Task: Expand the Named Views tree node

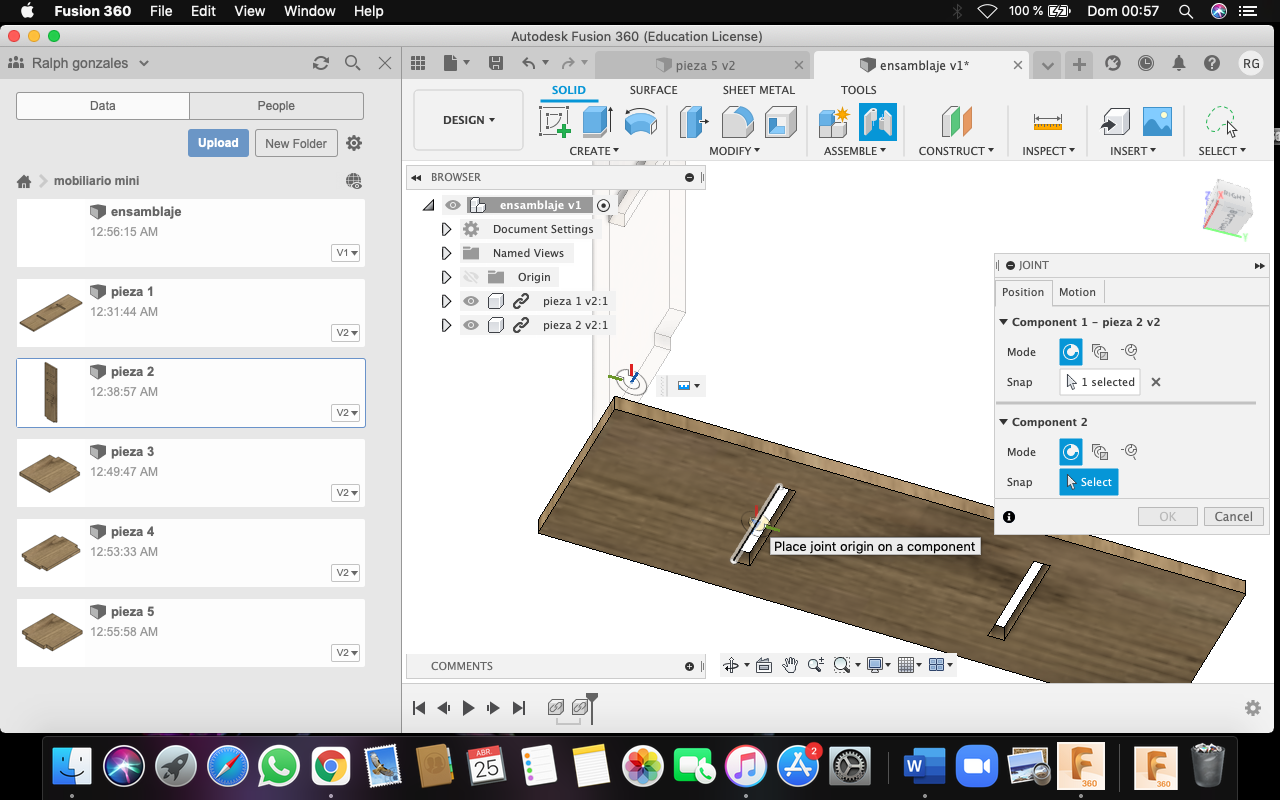Action: point(446,253)
